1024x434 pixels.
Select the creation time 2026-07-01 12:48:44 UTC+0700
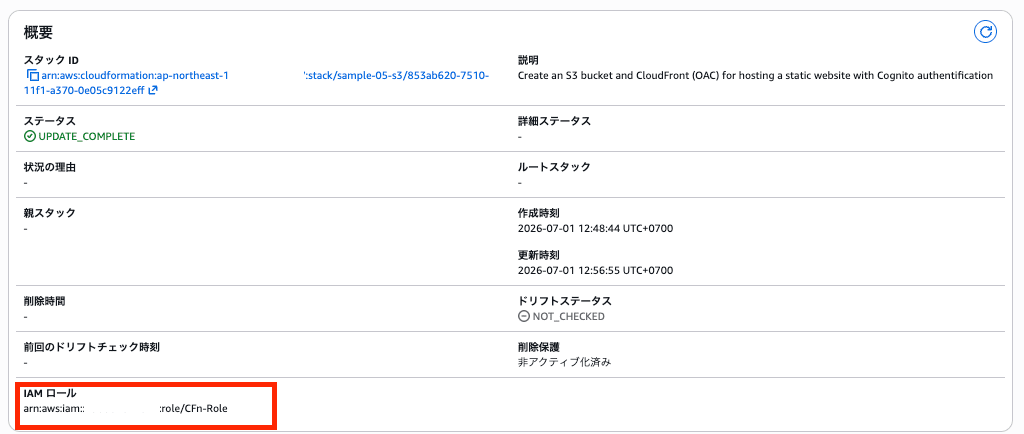(x=595, y=228)
